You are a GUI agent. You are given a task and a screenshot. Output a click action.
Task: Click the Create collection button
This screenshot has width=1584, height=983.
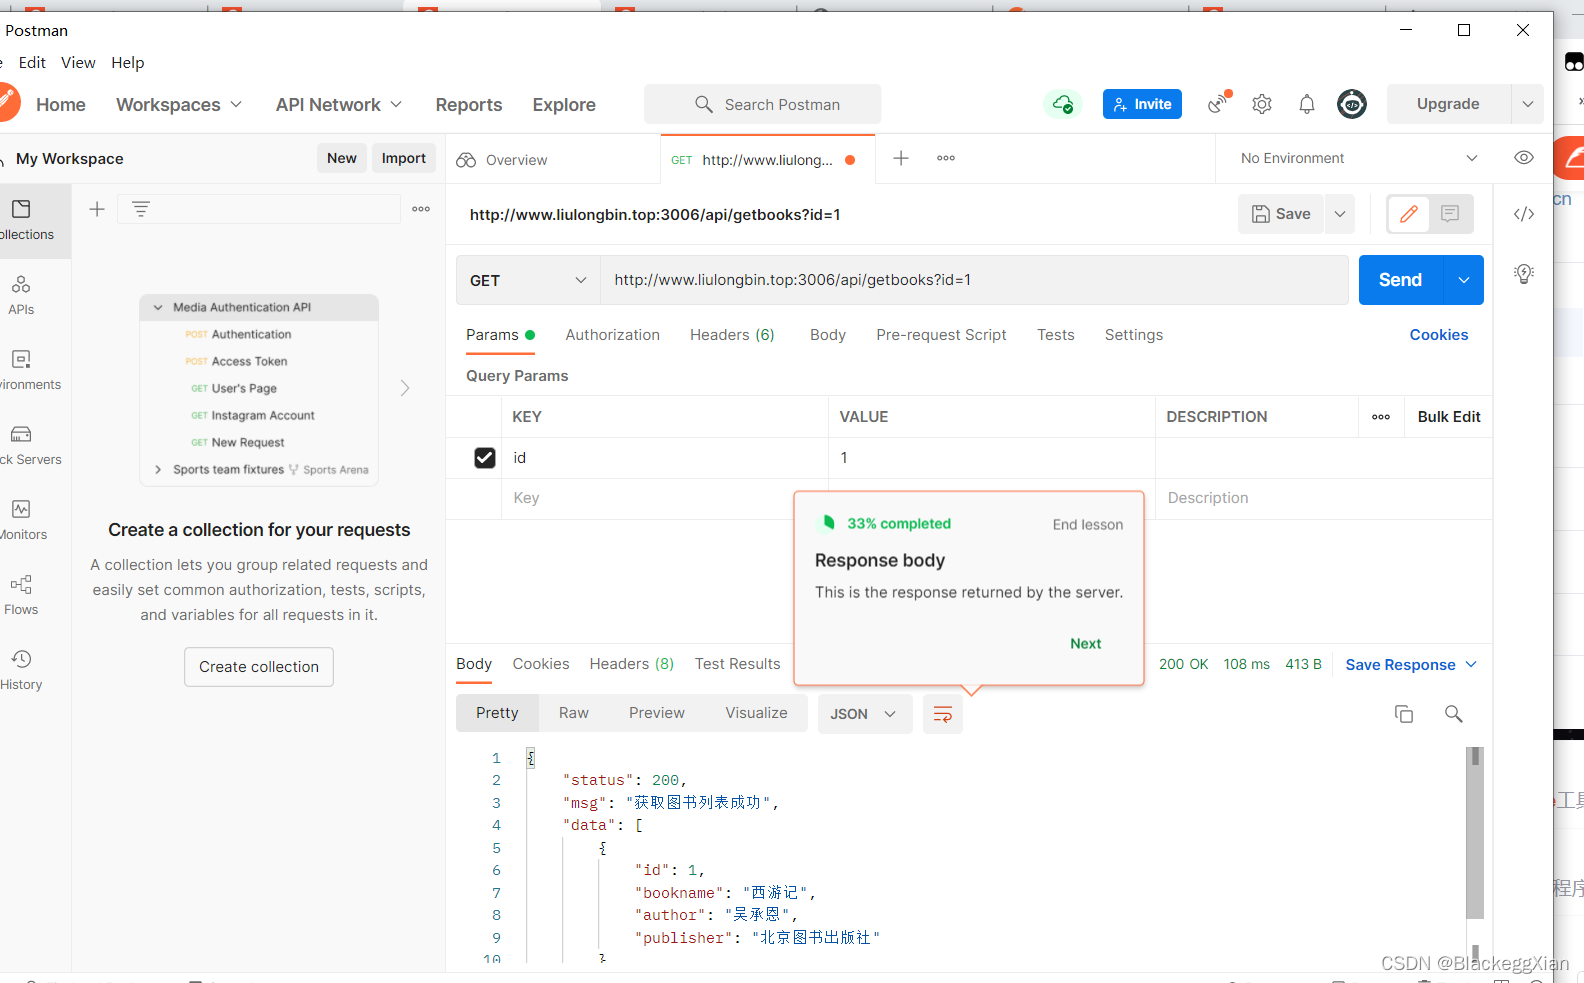(x=259, y=667)
